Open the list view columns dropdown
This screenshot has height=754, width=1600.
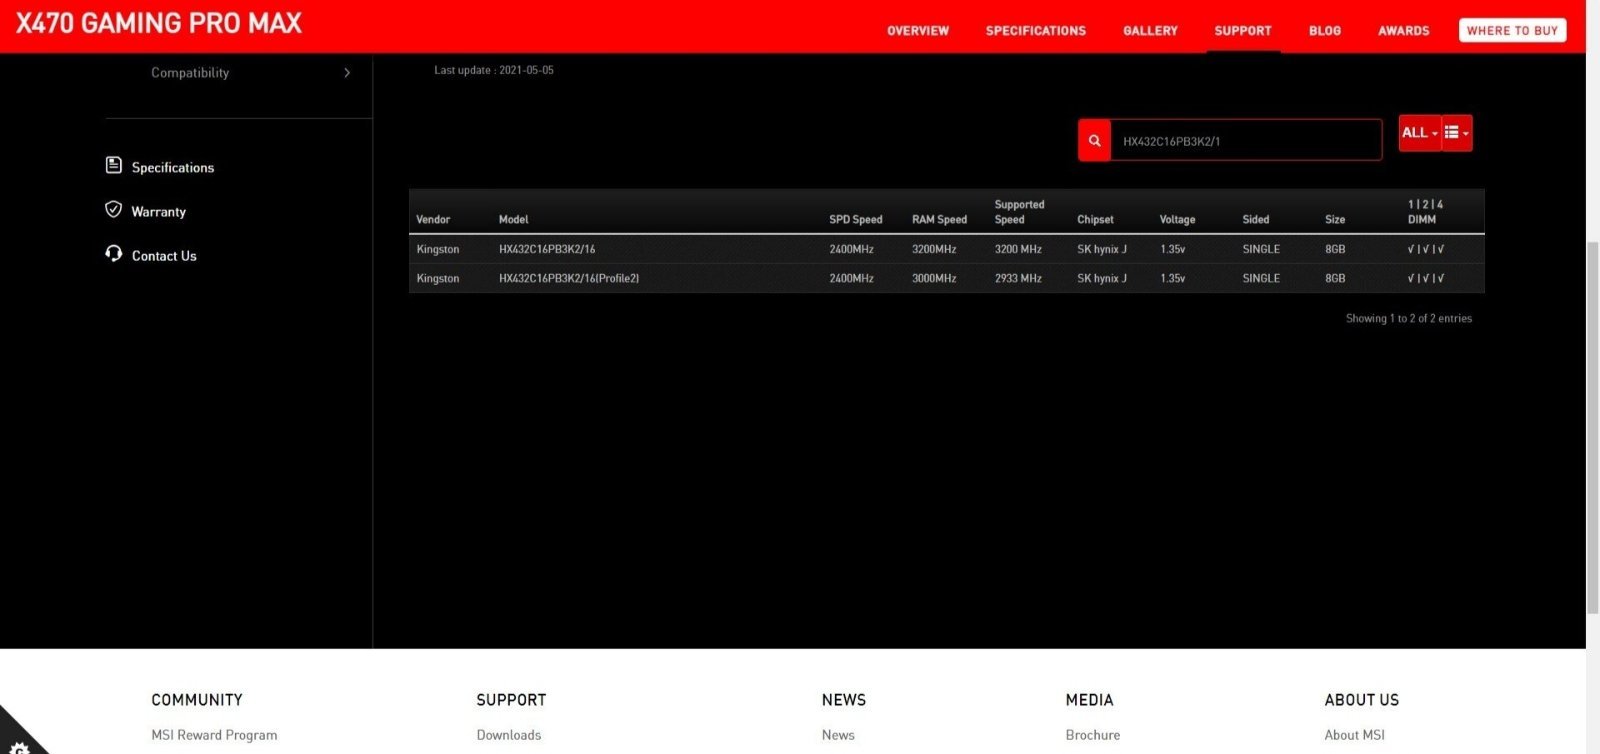tap(1456, 133)
